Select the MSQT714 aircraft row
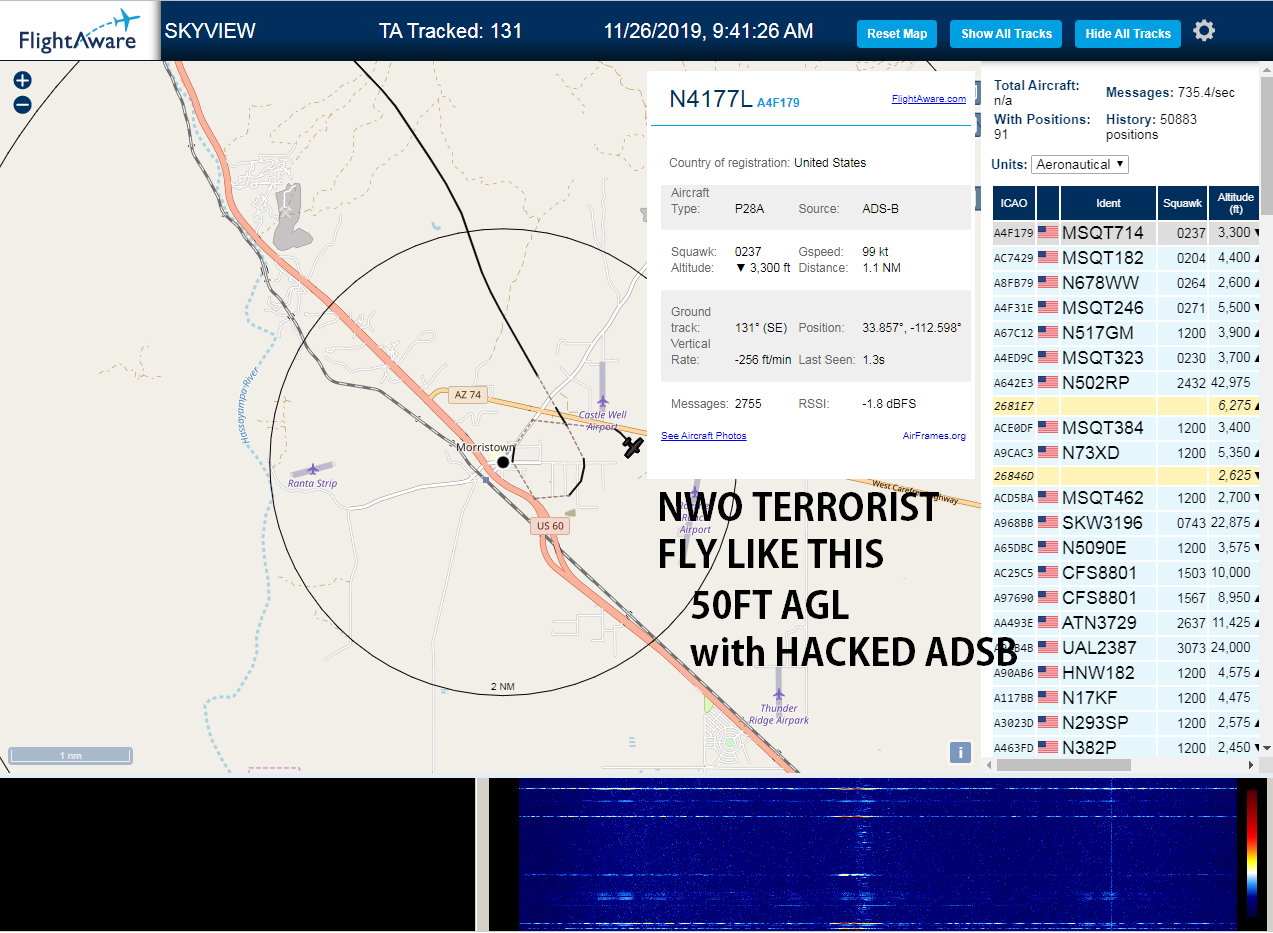The height and width of the screenshot is (933, 1273). [x=1126, y=233]
